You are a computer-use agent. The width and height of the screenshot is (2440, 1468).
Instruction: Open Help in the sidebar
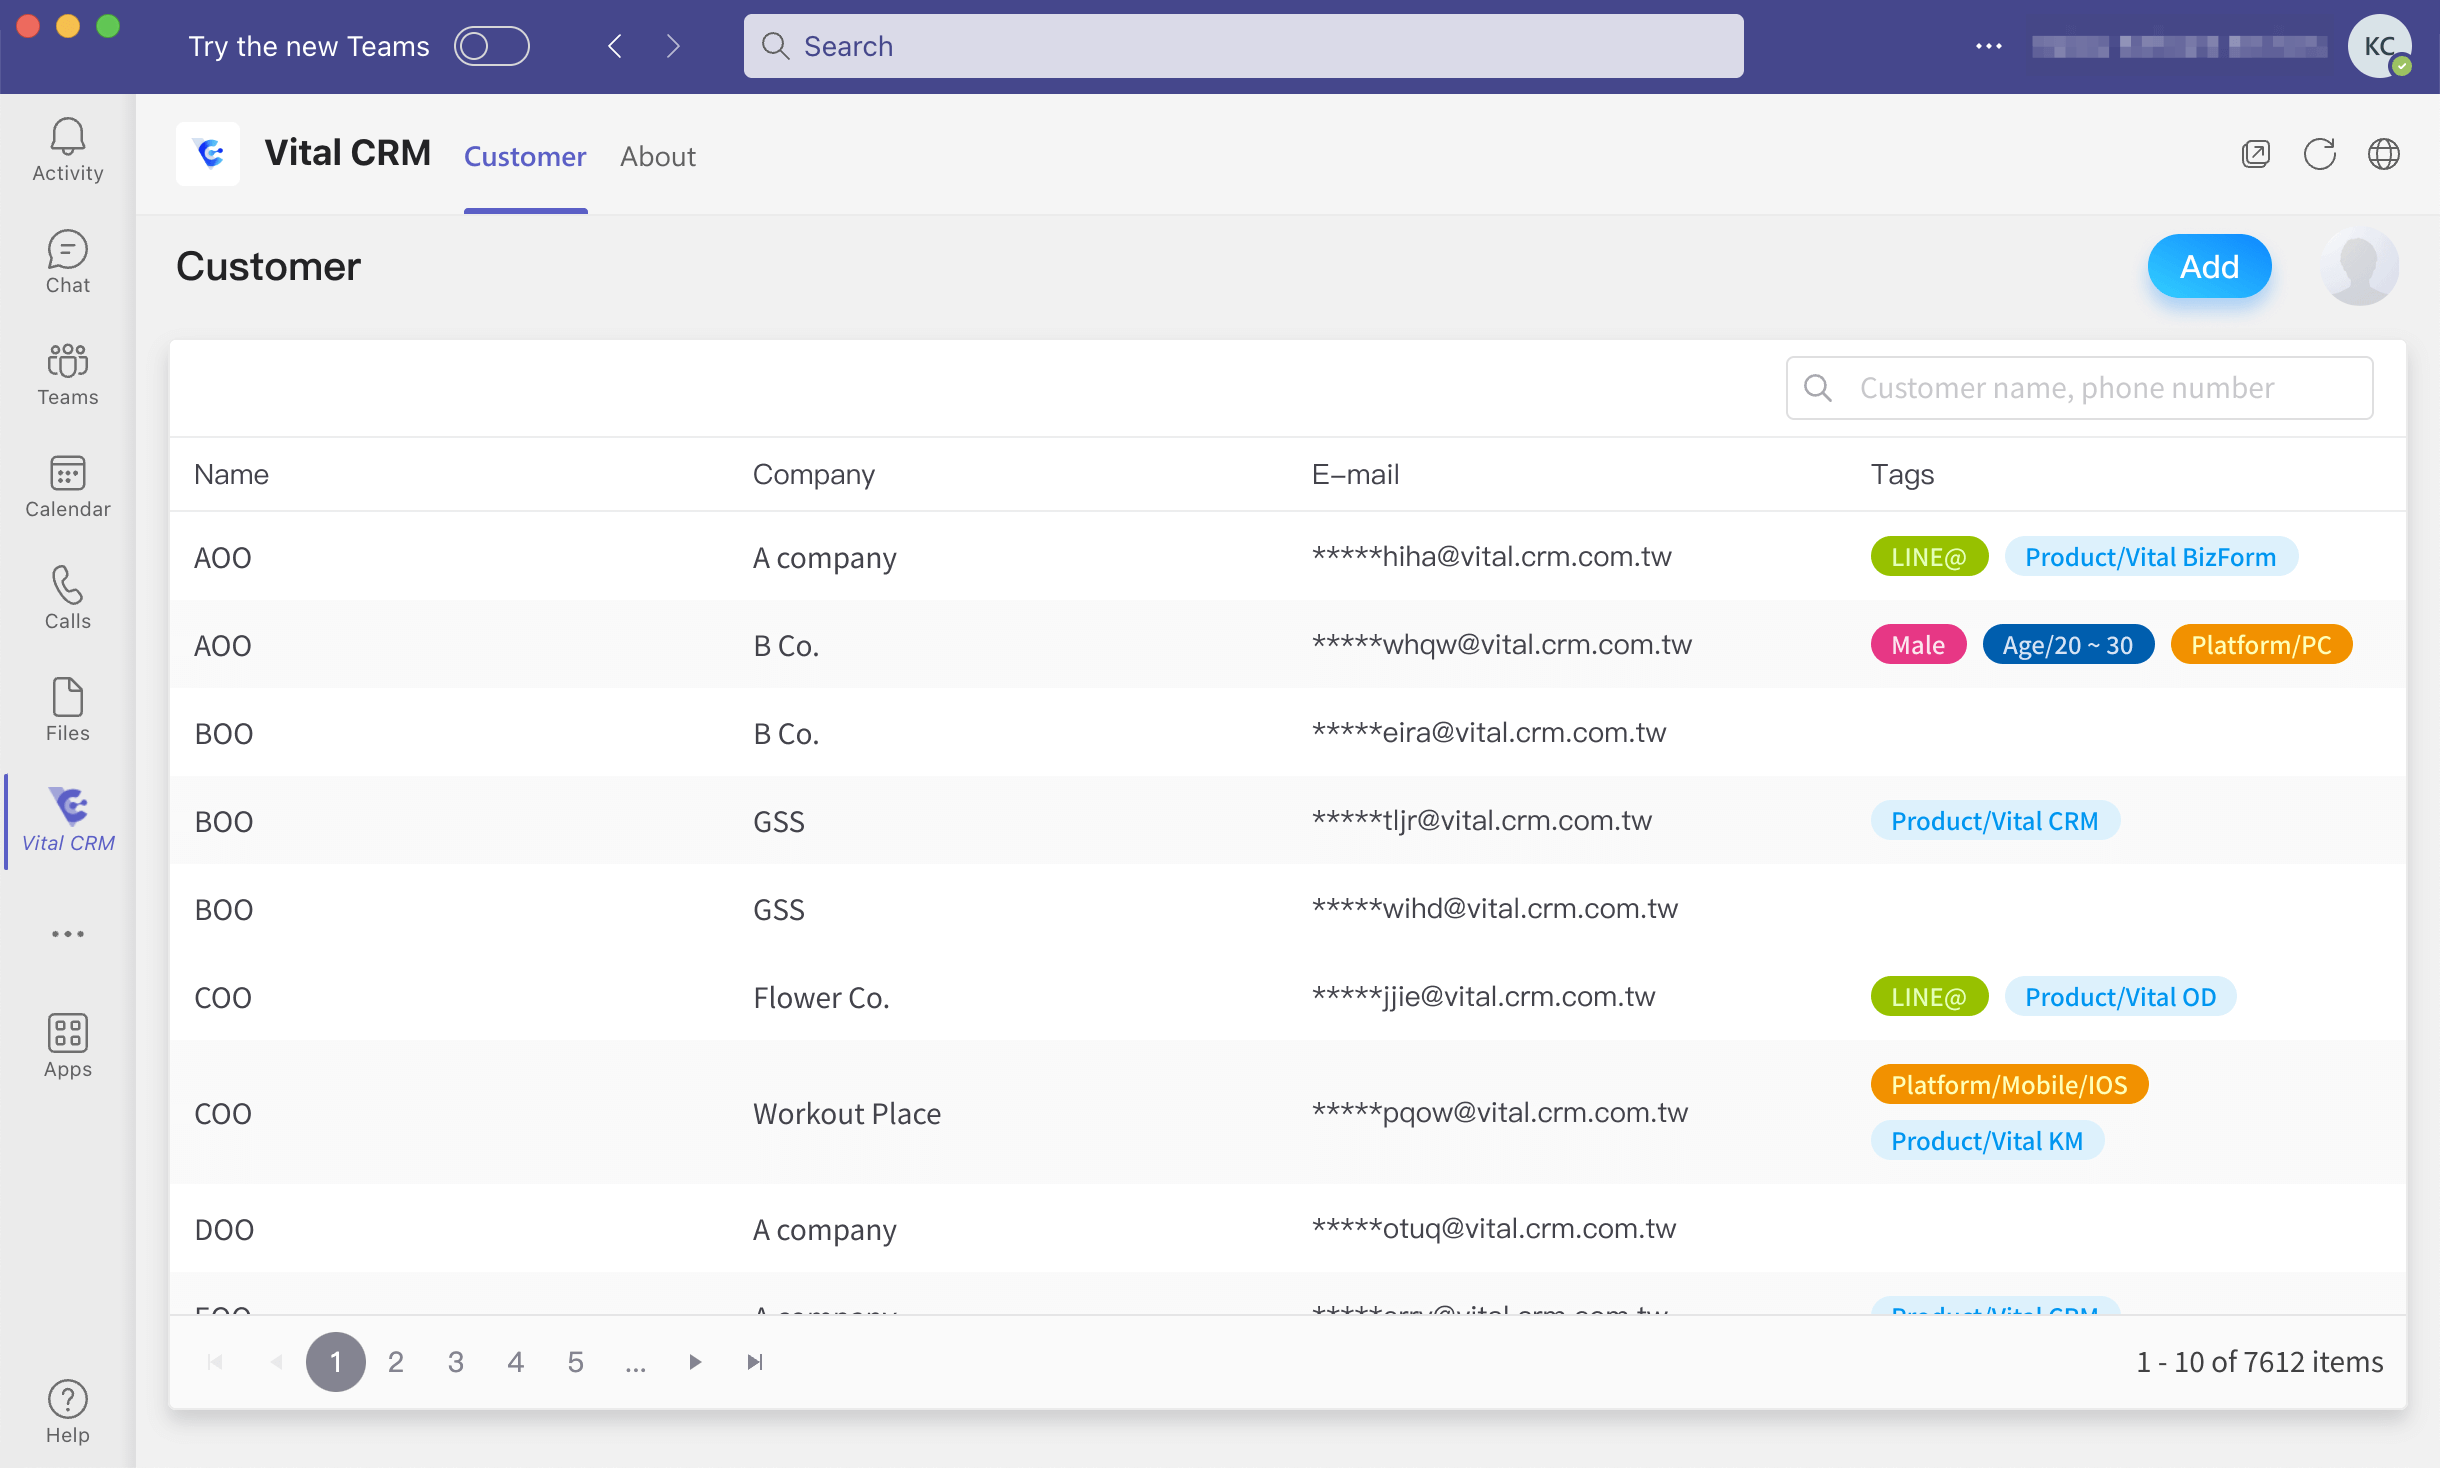pos(67,1412)
